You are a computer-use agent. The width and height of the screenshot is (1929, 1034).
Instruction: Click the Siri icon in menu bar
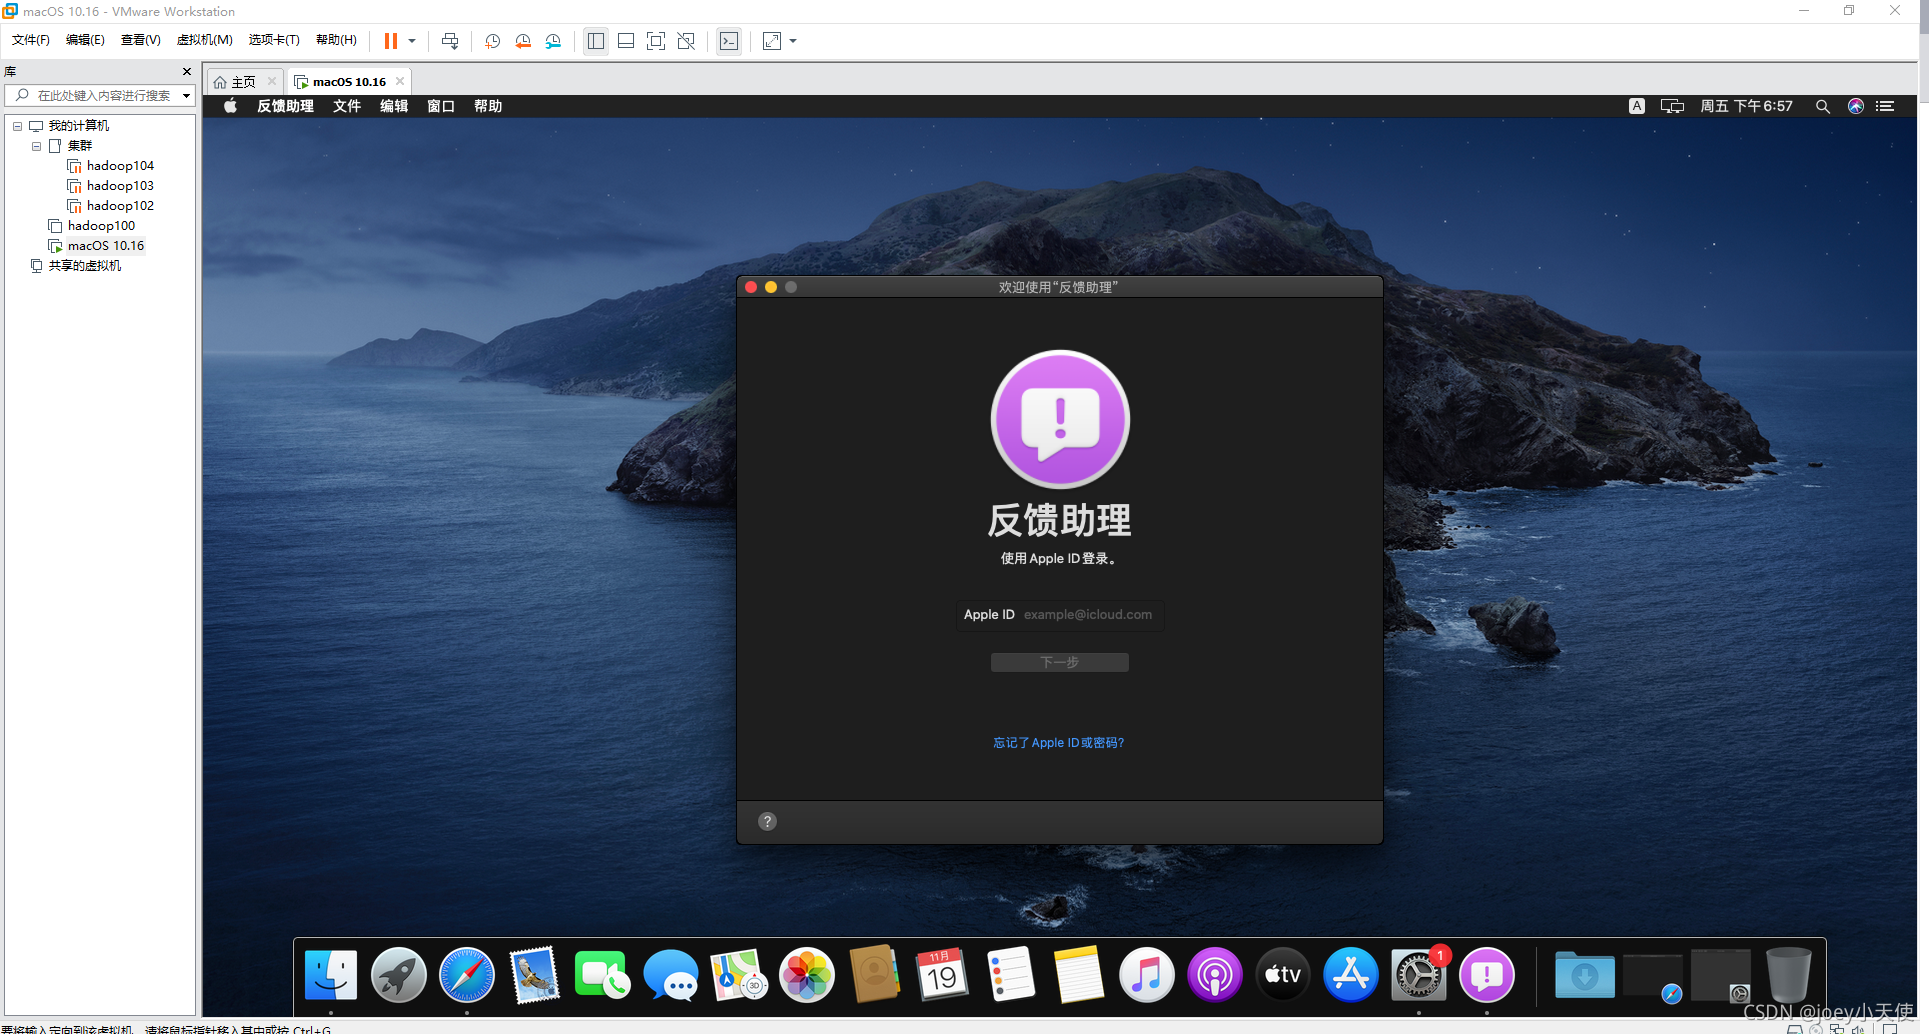(x=1856, y=106)
